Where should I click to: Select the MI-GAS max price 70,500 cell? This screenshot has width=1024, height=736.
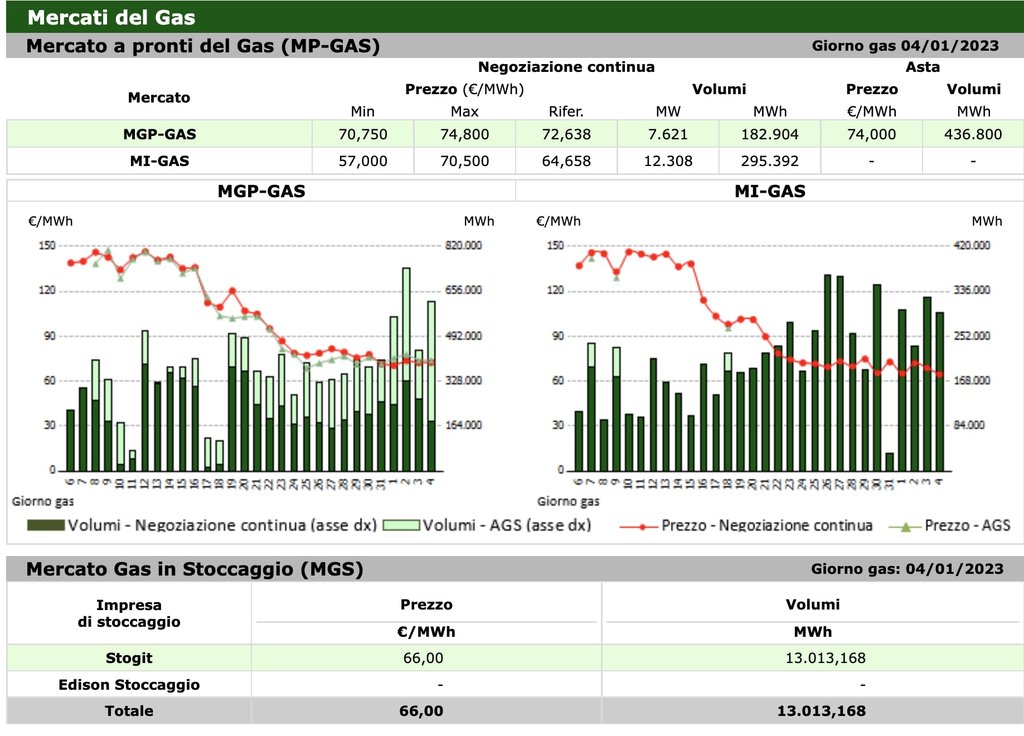point(464,160)
